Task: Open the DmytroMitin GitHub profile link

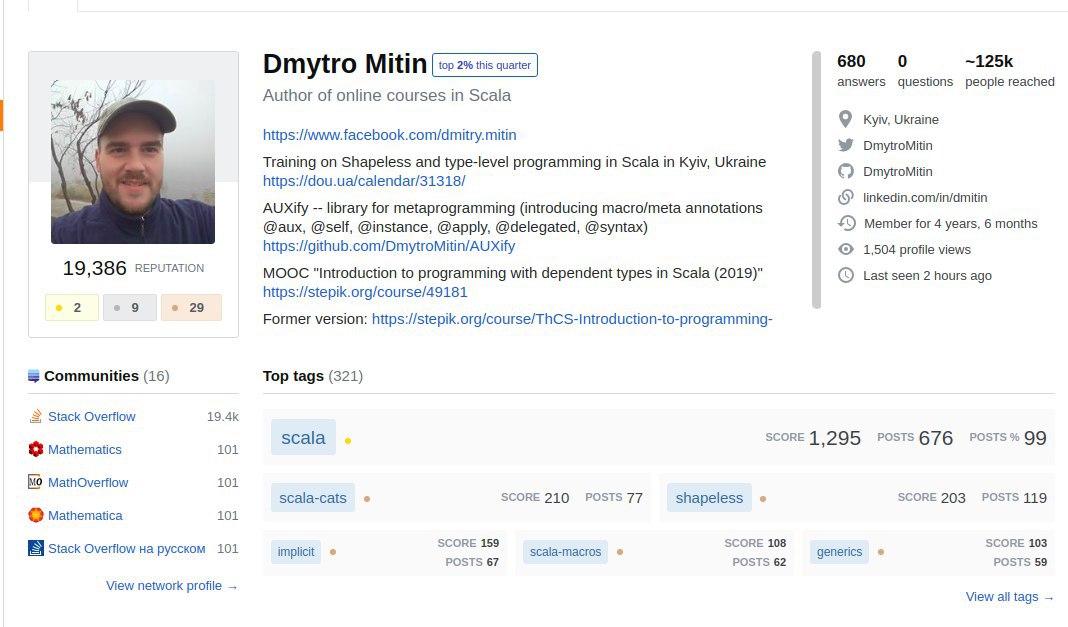Action: click(898, 171)
